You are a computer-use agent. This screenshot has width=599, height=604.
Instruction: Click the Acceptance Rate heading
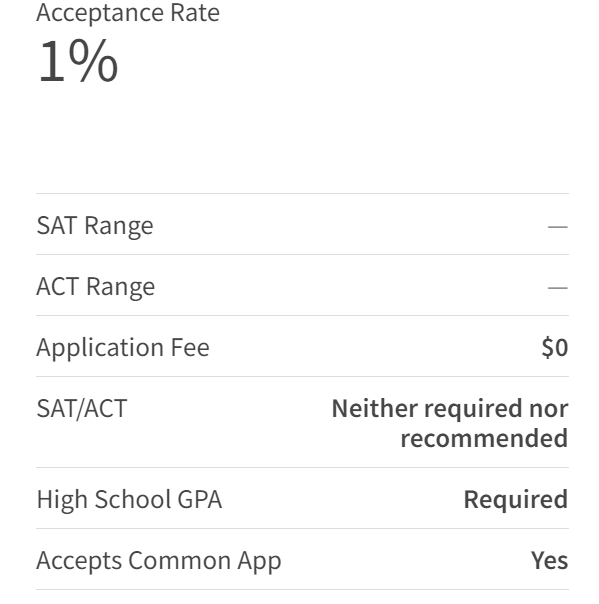pos(128,13)
